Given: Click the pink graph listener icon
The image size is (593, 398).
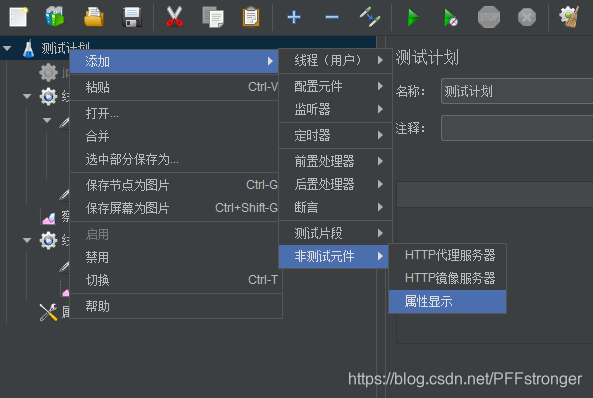Looking at the screenshot, I should [x=48, y=218].
